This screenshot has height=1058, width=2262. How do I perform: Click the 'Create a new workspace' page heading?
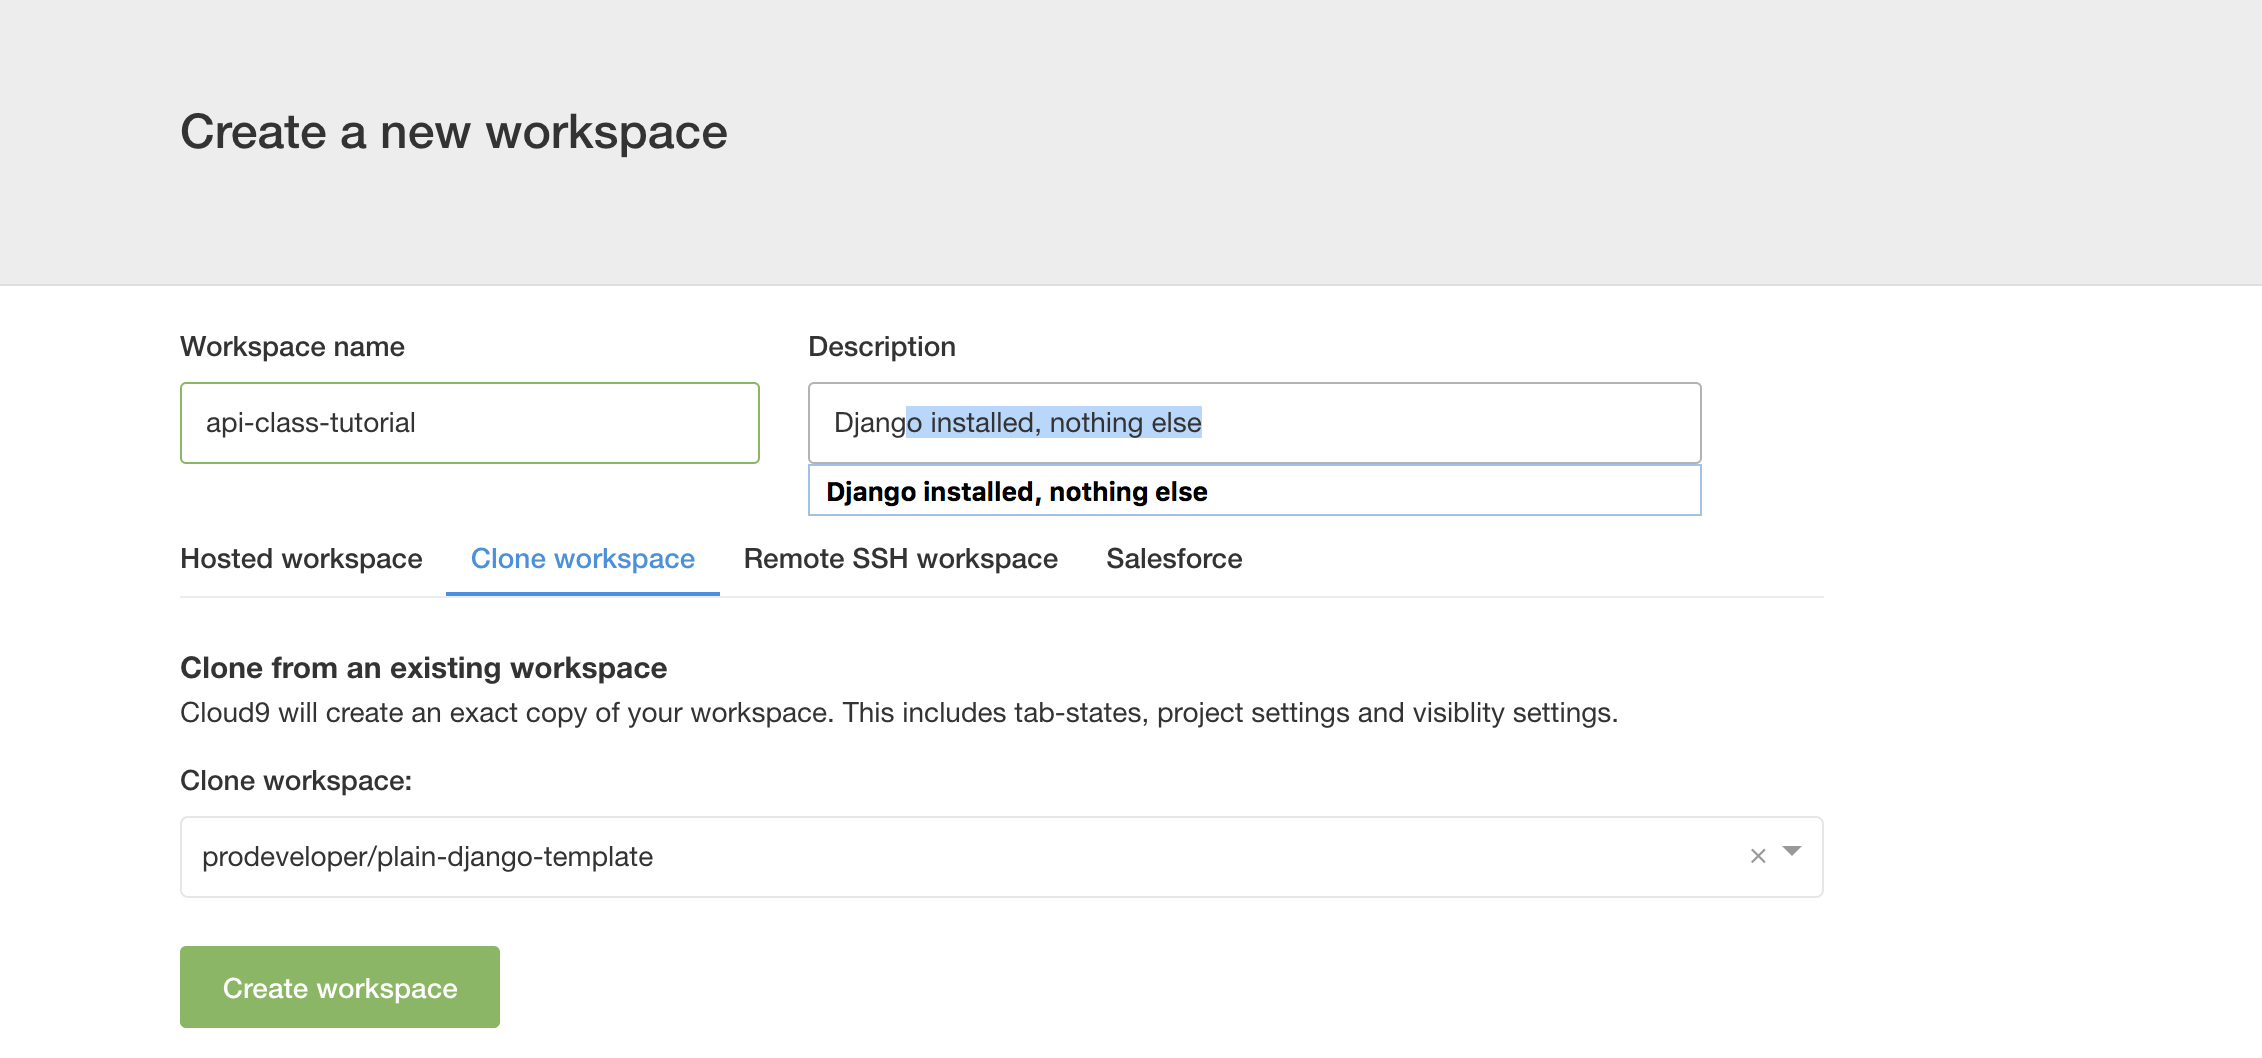point(453,132)
